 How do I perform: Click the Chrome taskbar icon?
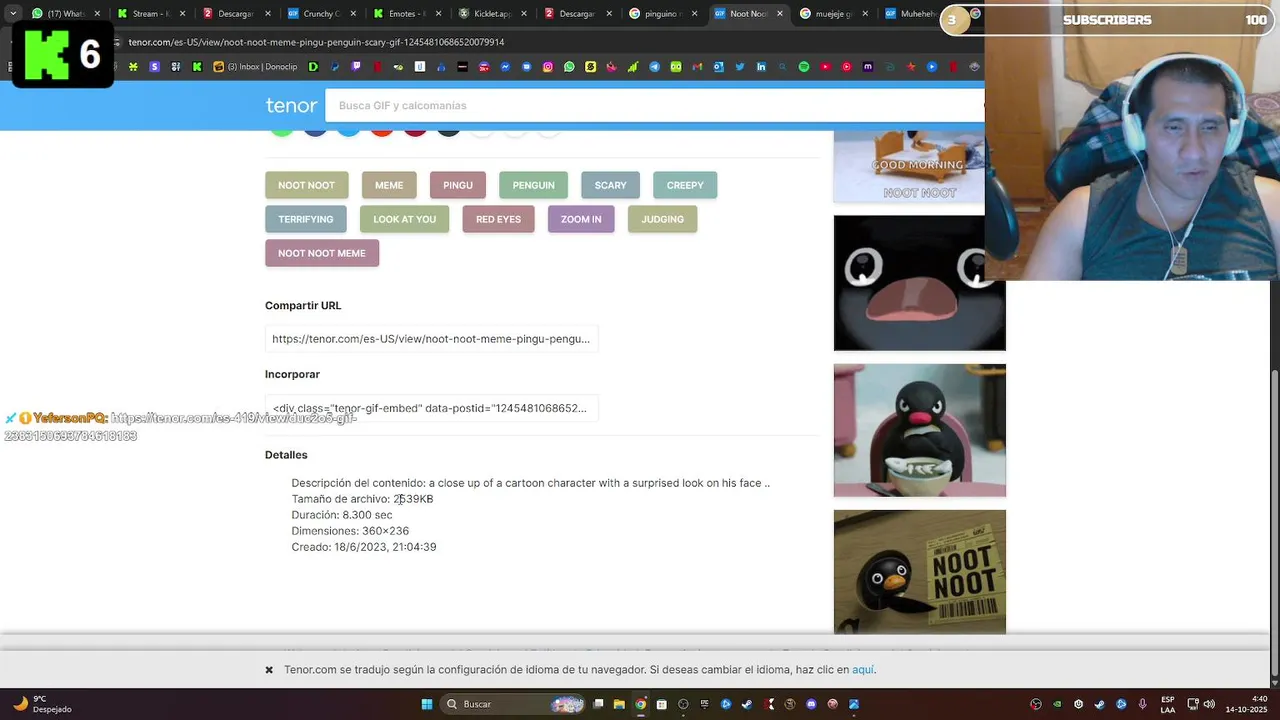[641, 704]
